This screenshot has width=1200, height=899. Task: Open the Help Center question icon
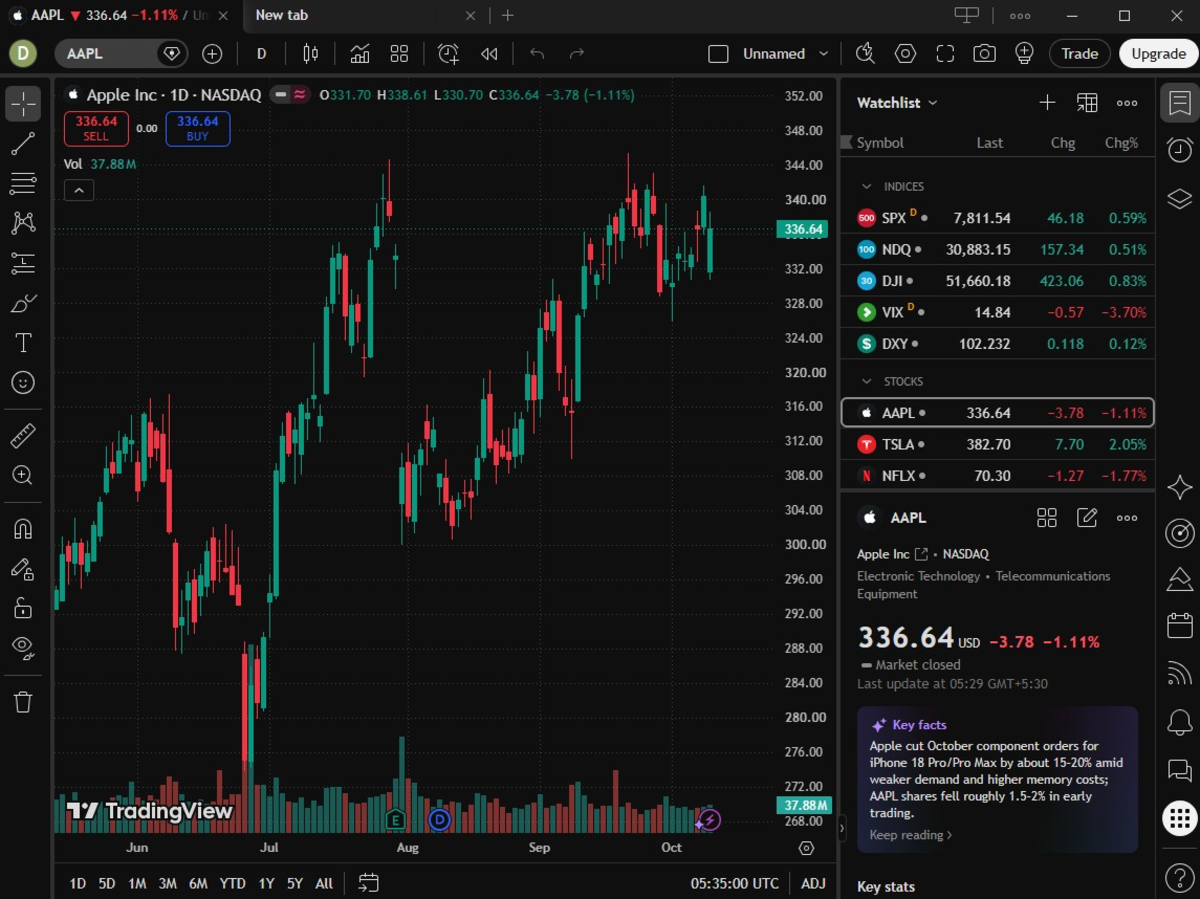click(x=1180, y=878)
